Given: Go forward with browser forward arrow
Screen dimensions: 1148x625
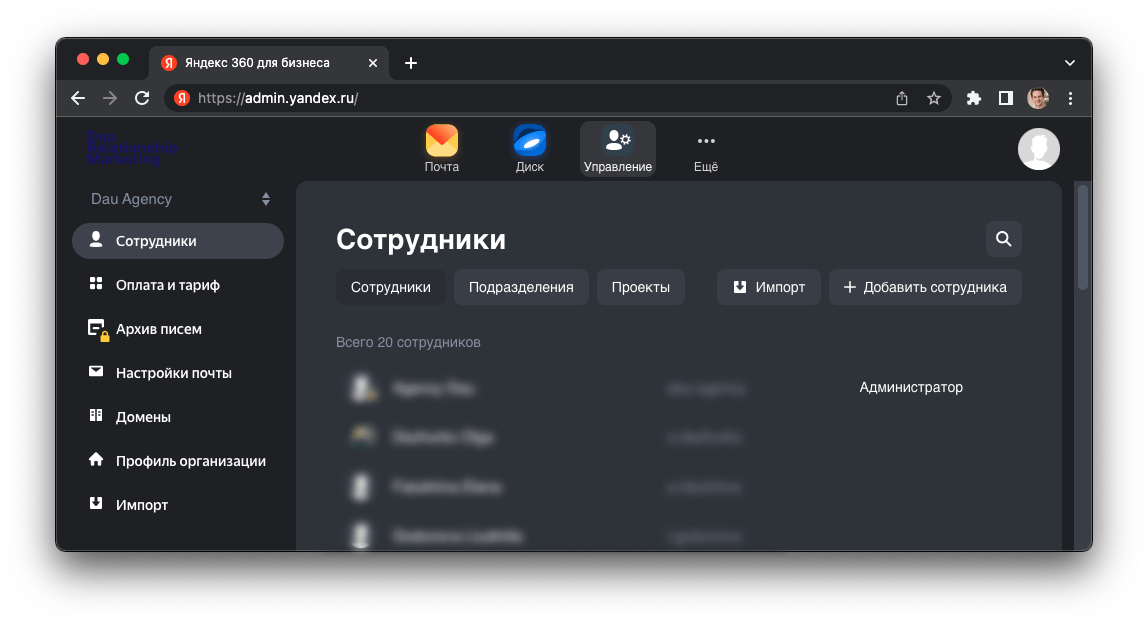Looking at the screenshot, I should point(110,98).
